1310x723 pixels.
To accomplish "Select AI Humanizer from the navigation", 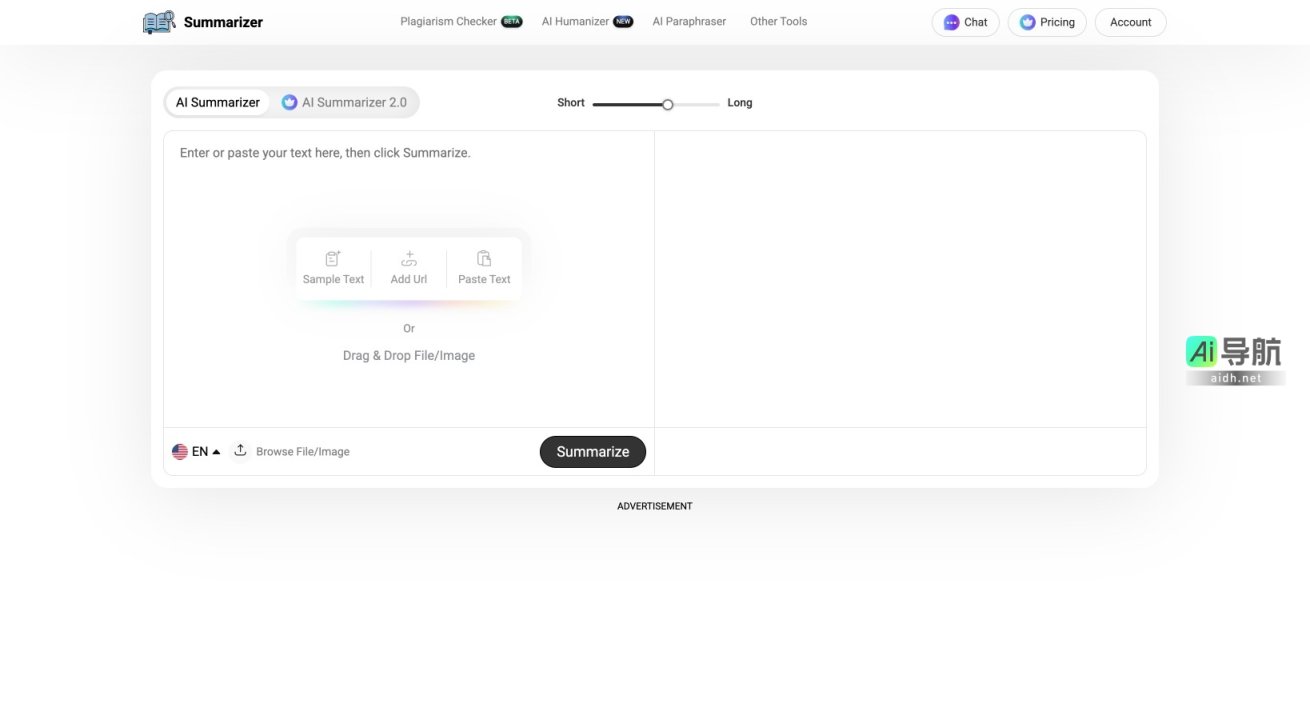I will 576,21.
